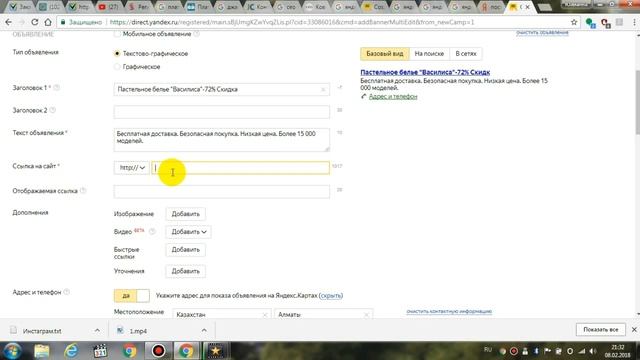640x360 pixels.
Task: Open the http:// protocol dropdown
Action: point(131,168)
